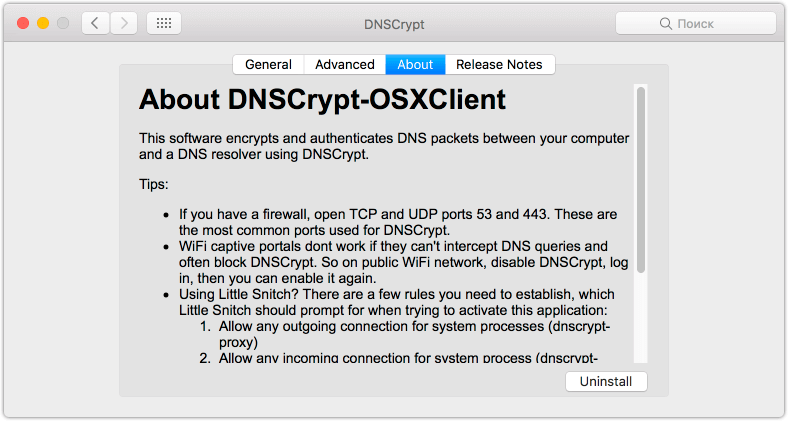Go back with the left chevron button
Viewport: 788px width, 421px height.
[95, 23]
